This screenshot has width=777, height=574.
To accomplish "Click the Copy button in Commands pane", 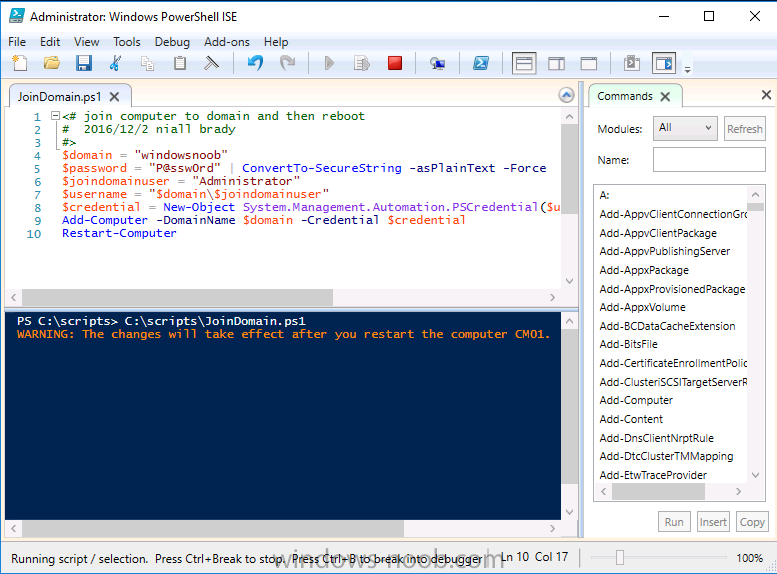I will tap(752, 522).
